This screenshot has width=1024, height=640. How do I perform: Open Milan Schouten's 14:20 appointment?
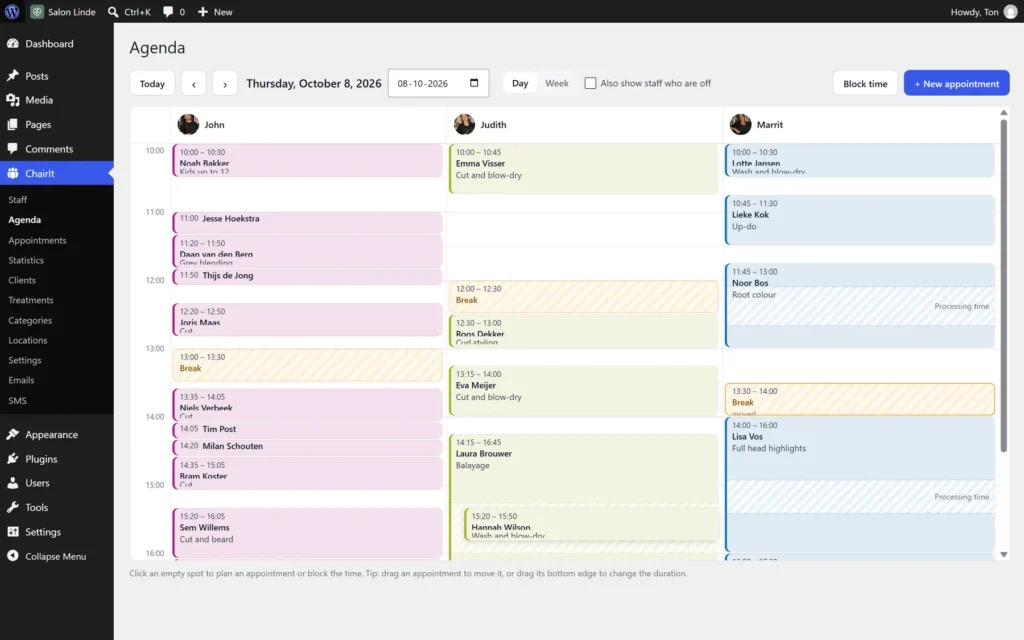[308, 447]
